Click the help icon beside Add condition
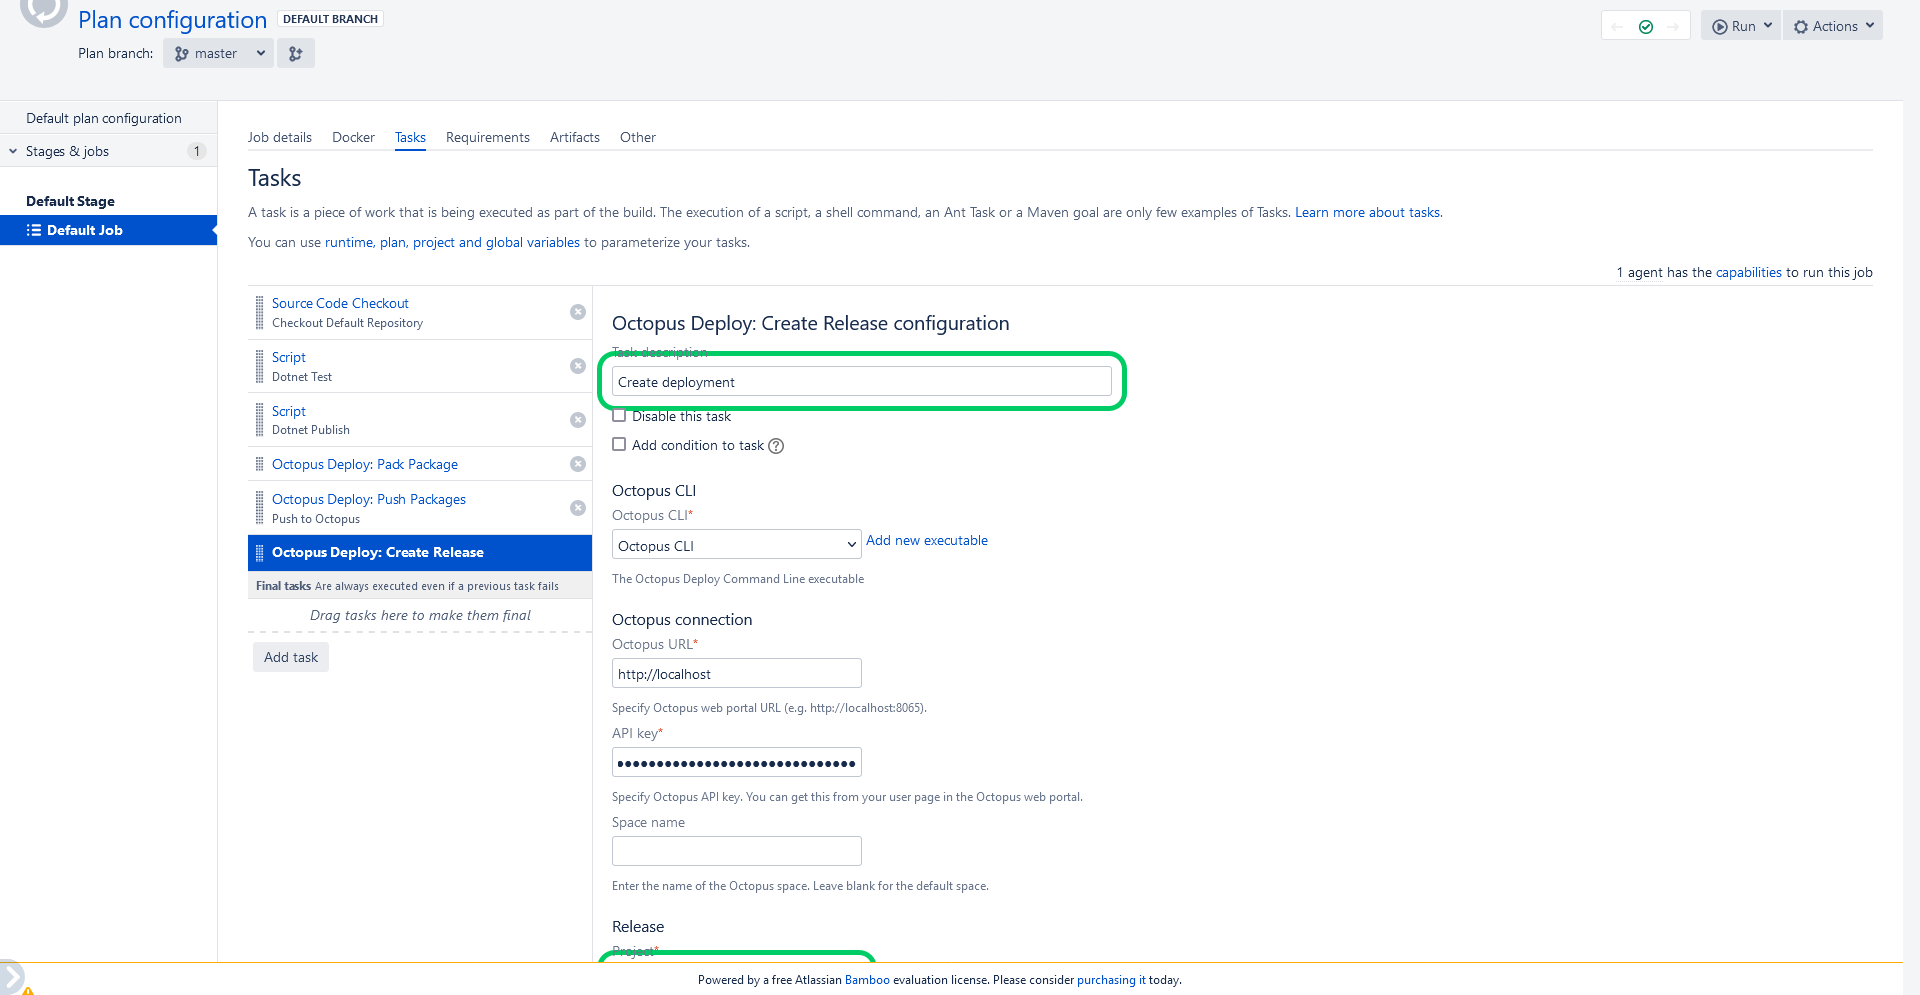This screenshot has height=995, width=1920. point(776,446)
